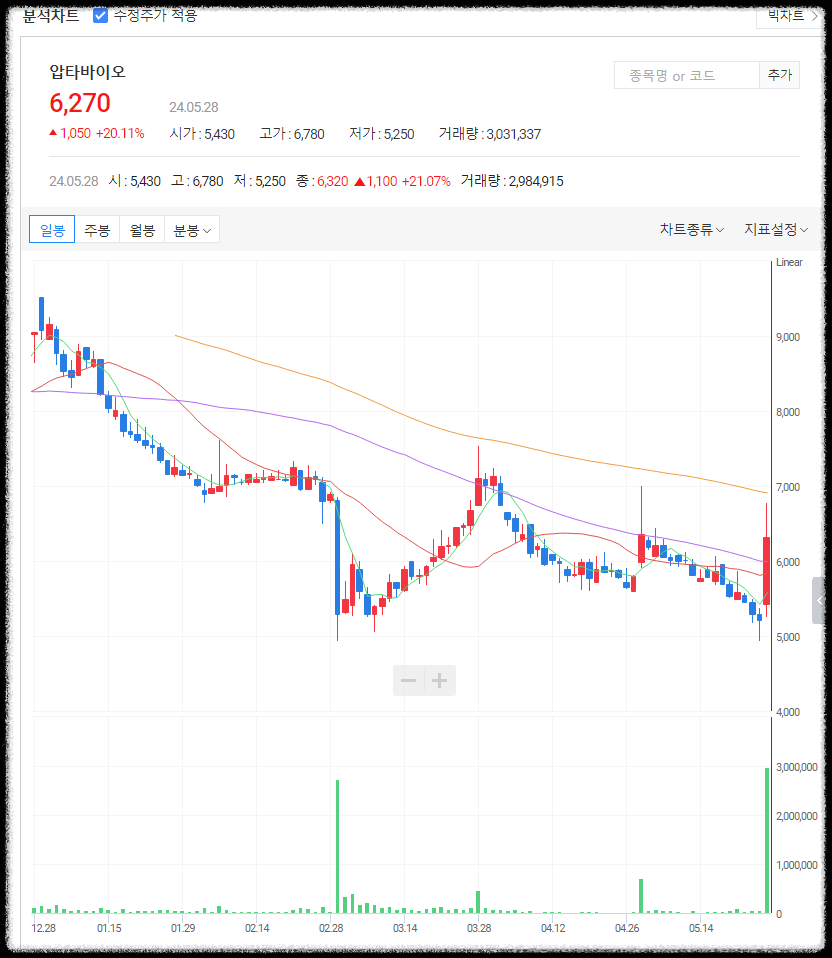Click the 종 : 6,320 closing value
The image size is (832, 958).
point(322,181)
